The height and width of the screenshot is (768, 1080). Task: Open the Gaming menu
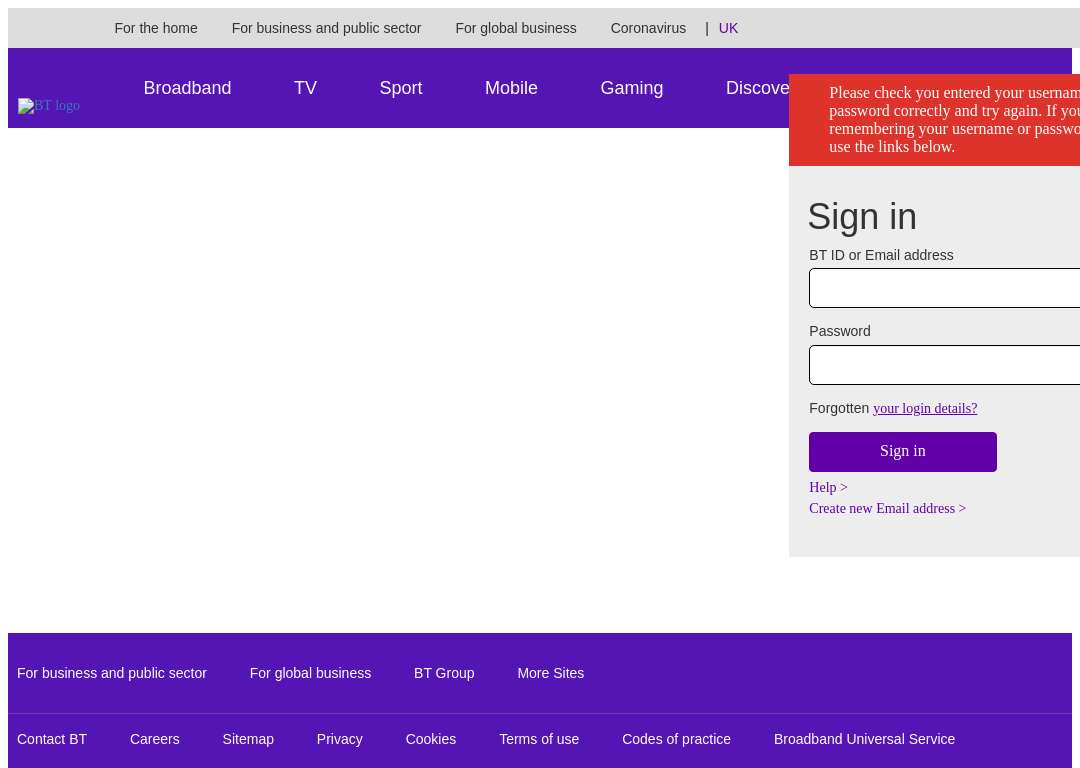point(632,88)
